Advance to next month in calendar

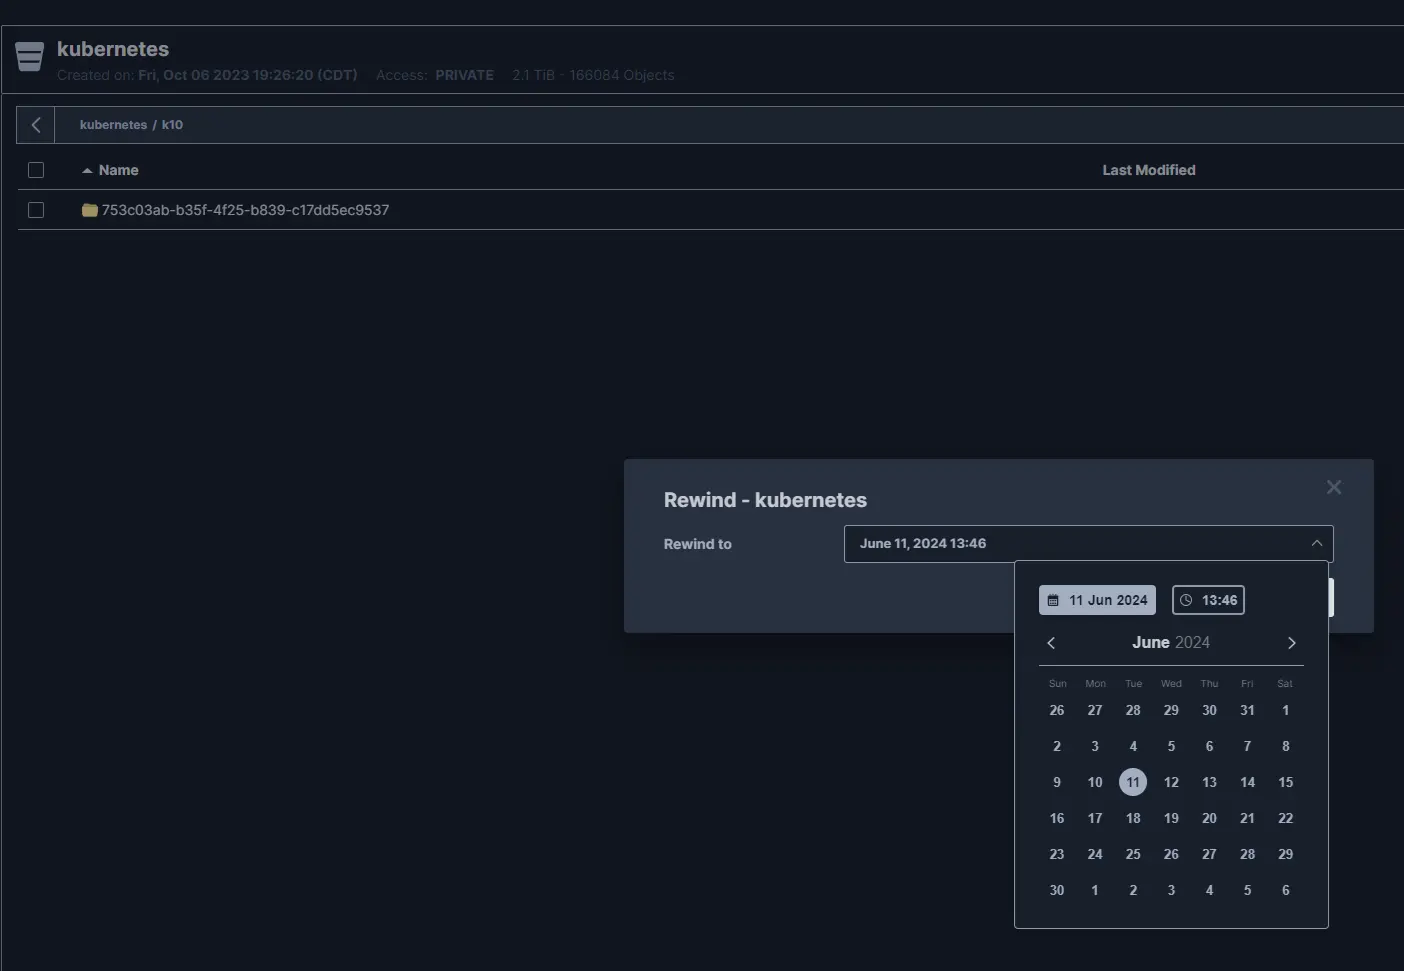(x=1291, y=643)
